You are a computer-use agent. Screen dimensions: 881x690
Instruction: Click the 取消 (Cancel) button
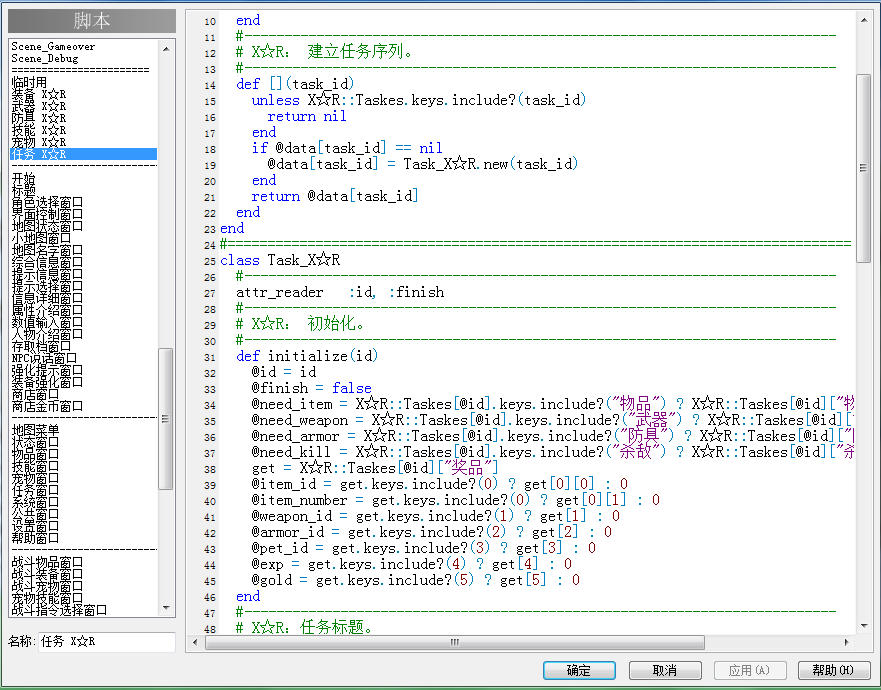665,670
